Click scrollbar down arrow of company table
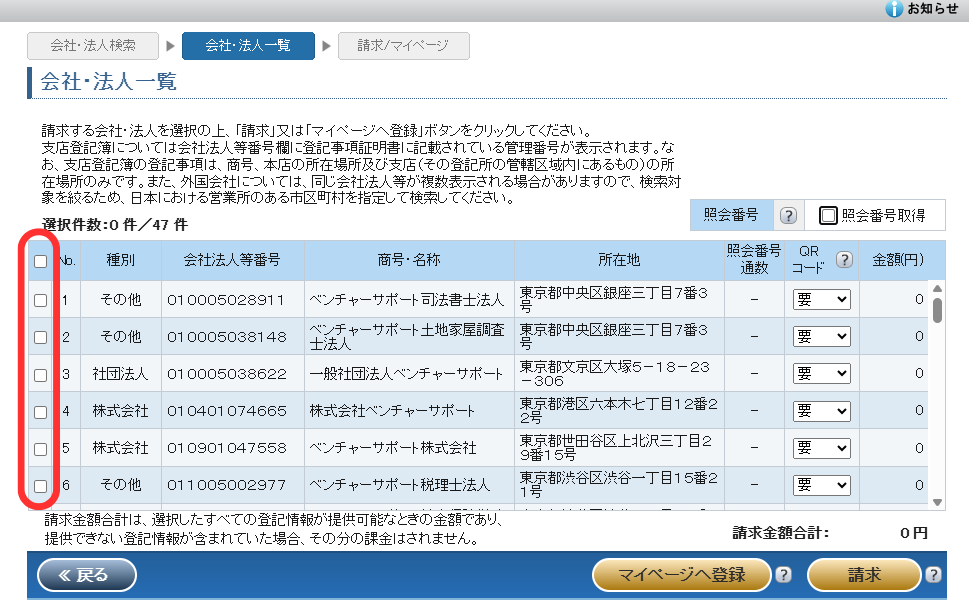This screenshot has height=601, width=969. [x=937, y=502]
